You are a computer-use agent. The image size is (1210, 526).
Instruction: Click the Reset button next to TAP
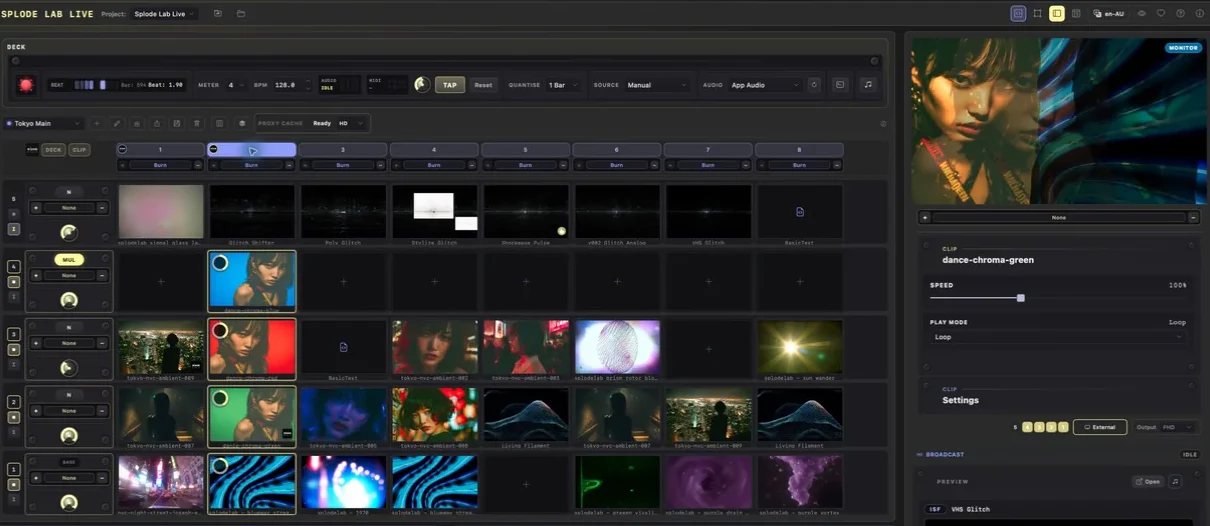pyautogui.click(x=483, y=85)
